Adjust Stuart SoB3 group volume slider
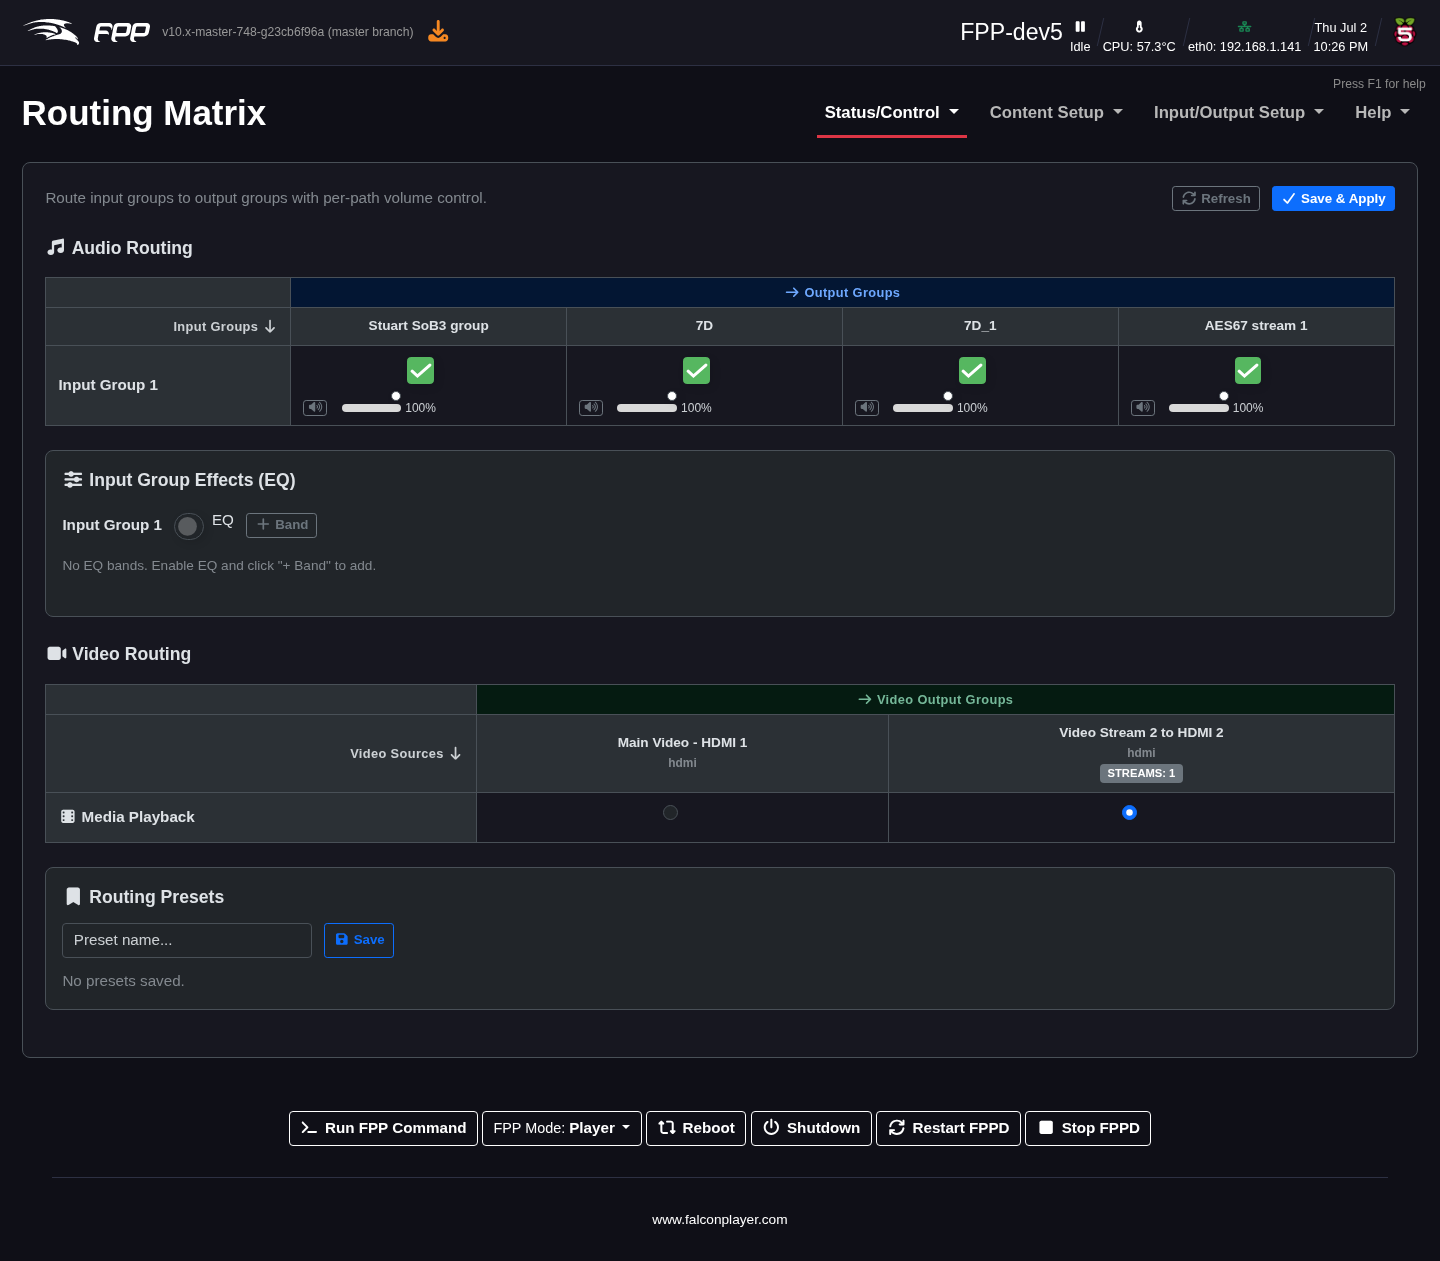The width and height of the screenshot is (1440, 1261). click(371, 407)
